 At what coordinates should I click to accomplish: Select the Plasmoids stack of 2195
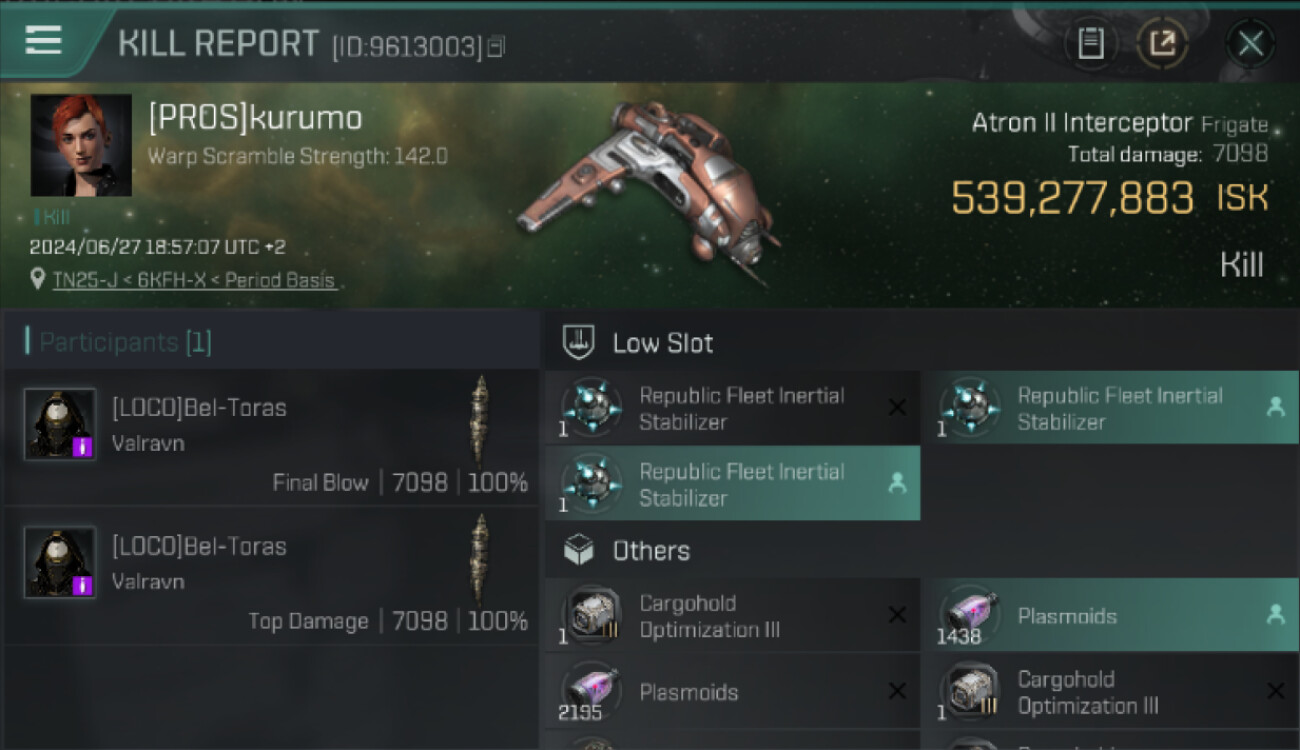point(732,692)
